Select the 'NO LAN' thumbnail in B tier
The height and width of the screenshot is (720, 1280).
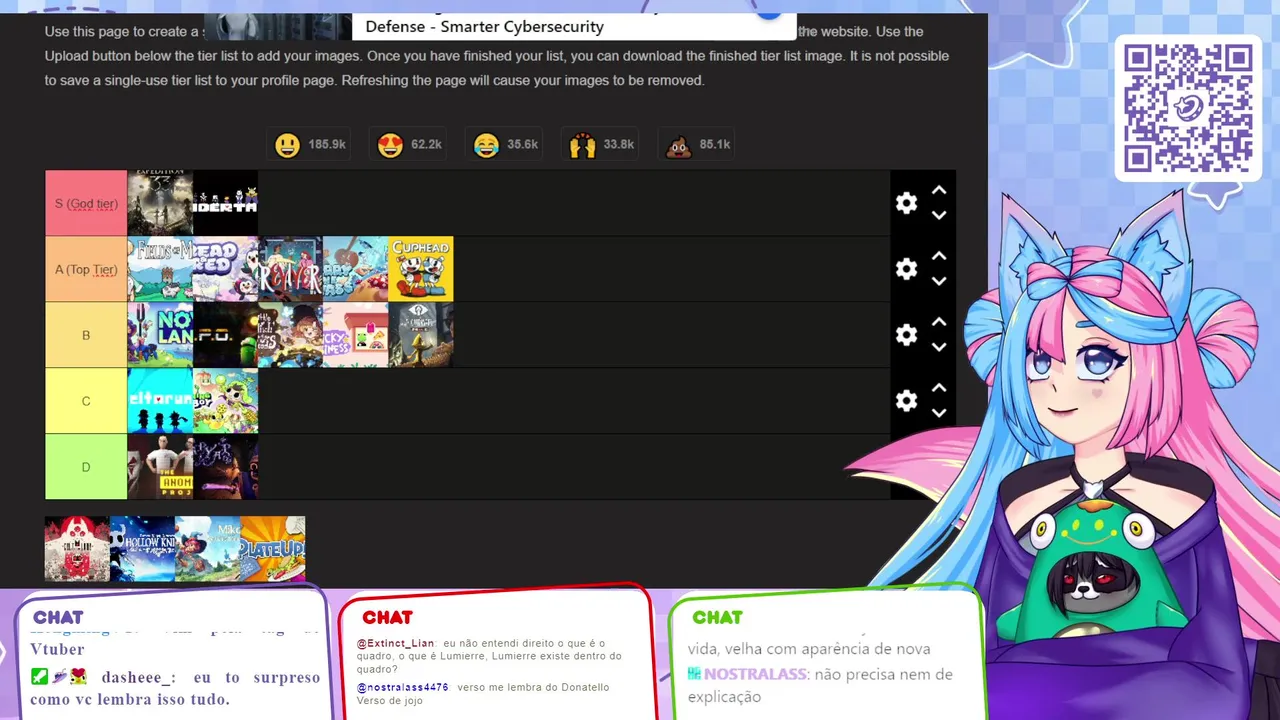click(160, 335)
